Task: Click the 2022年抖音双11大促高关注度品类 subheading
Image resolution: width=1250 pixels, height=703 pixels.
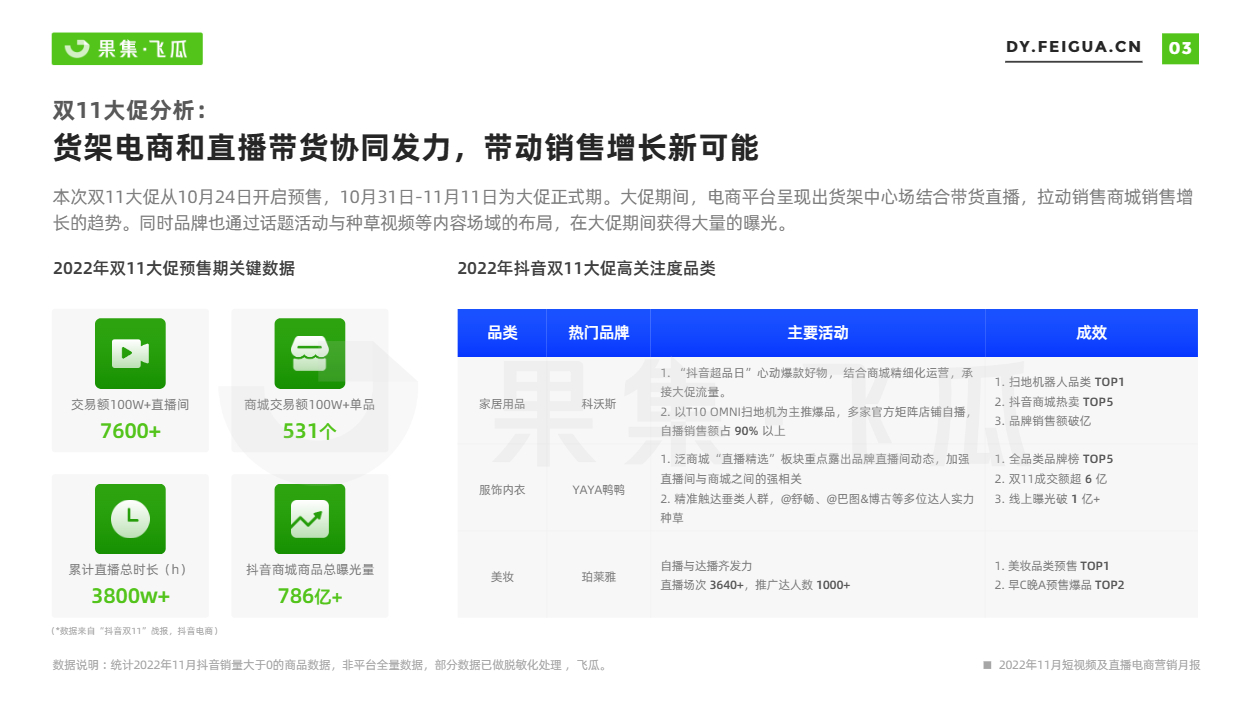Action: click(586, 268)
